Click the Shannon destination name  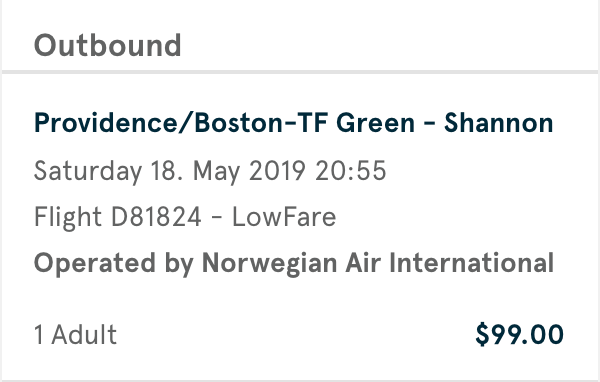click(x=499, y=123)
